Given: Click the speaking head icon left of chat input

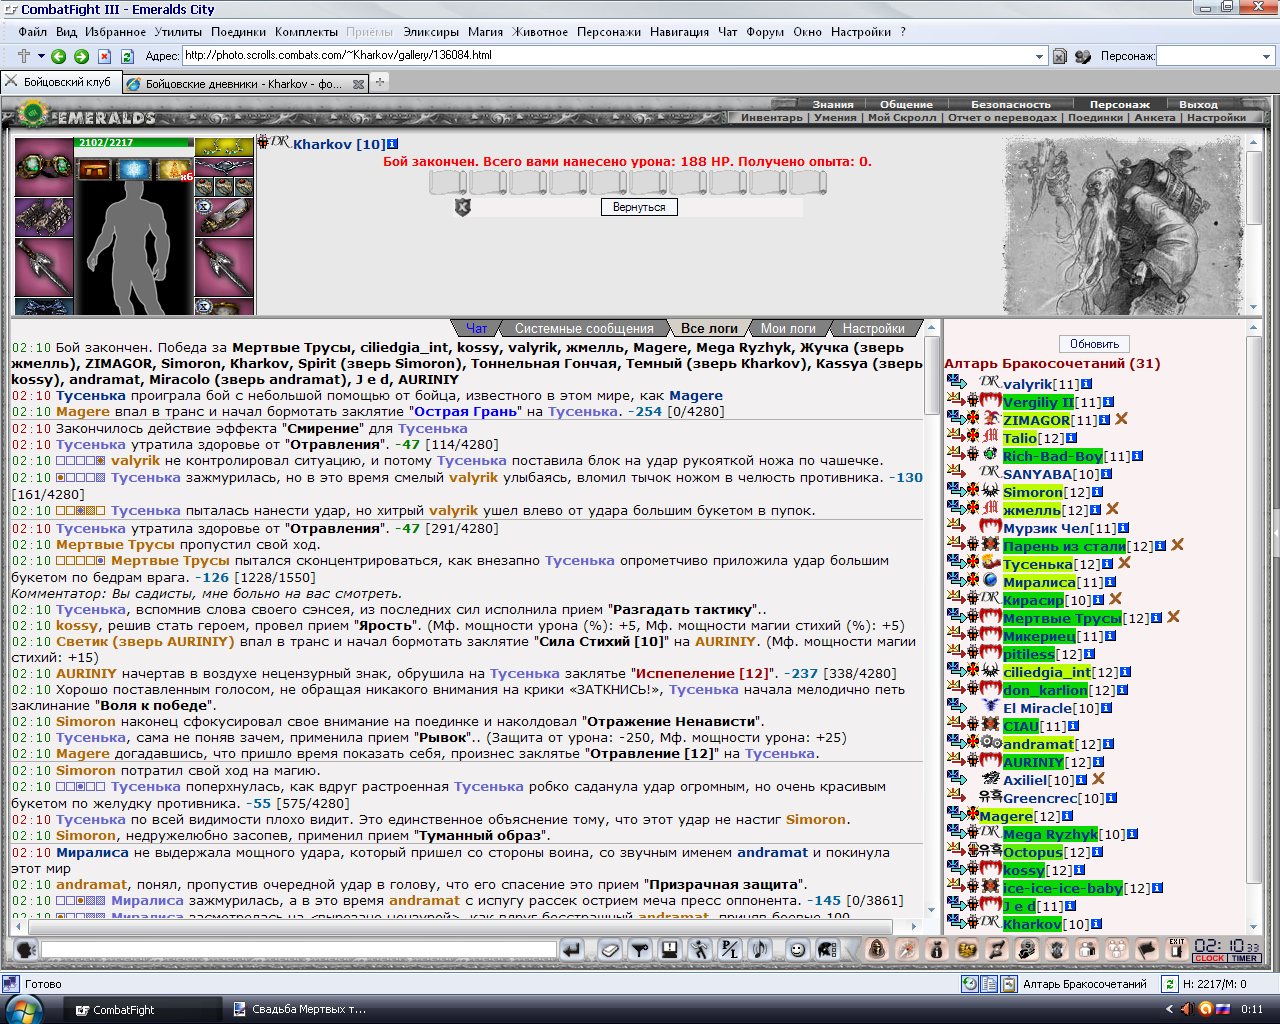Looking at the screenshot, I should pos(26,950).
